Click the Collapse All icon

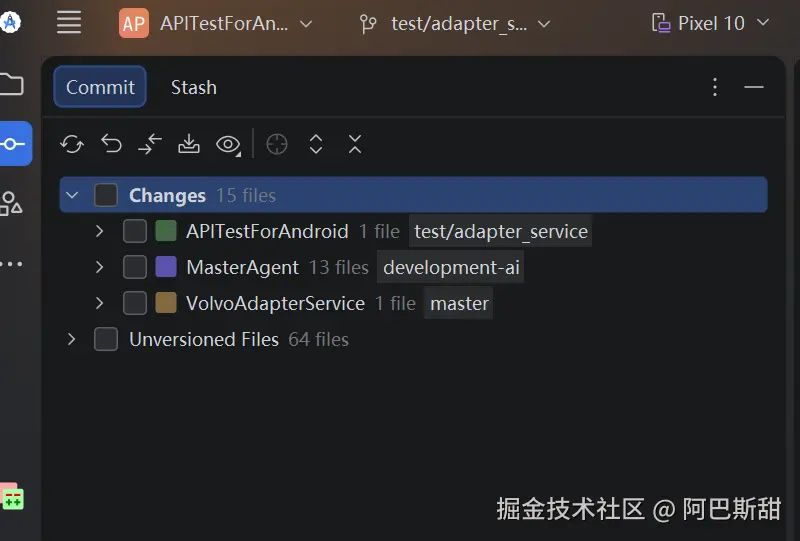355,144
